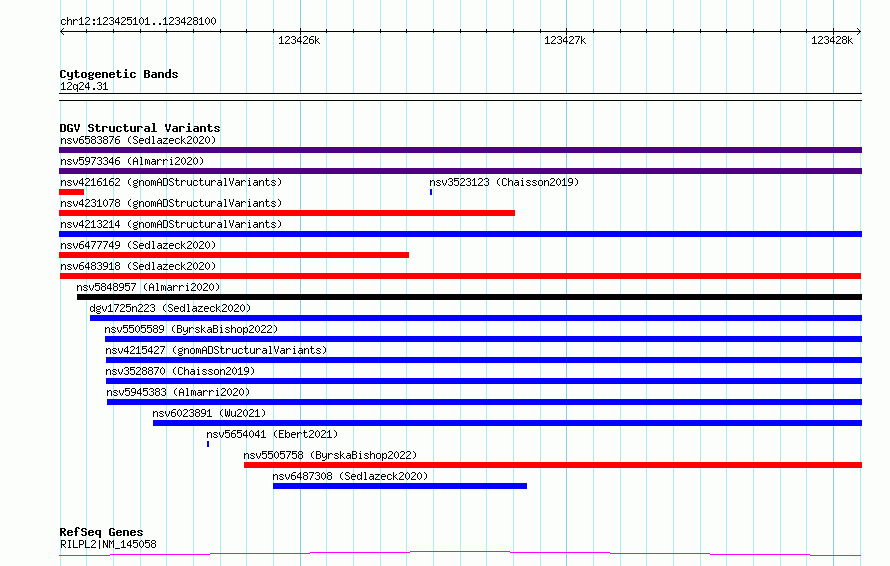Open the nsv5848957 (Almarri2020) label
890x566 pixels.
(x=148, y=287)
